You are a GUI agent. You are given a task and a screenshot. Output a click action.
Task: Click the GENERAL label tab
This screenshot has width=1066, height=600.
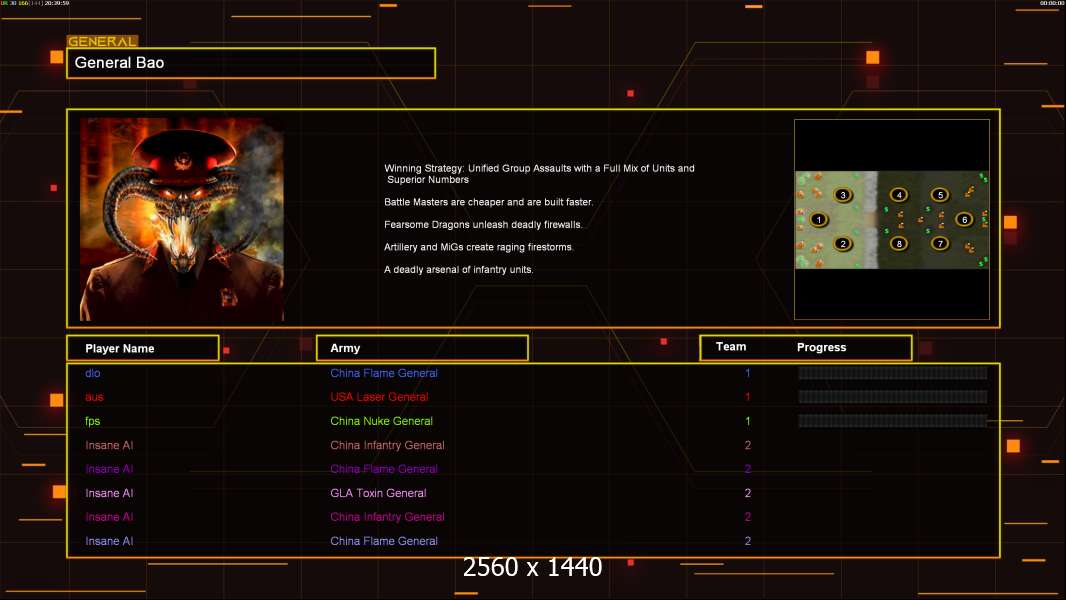pyautogui.click(x=102, y=41)
